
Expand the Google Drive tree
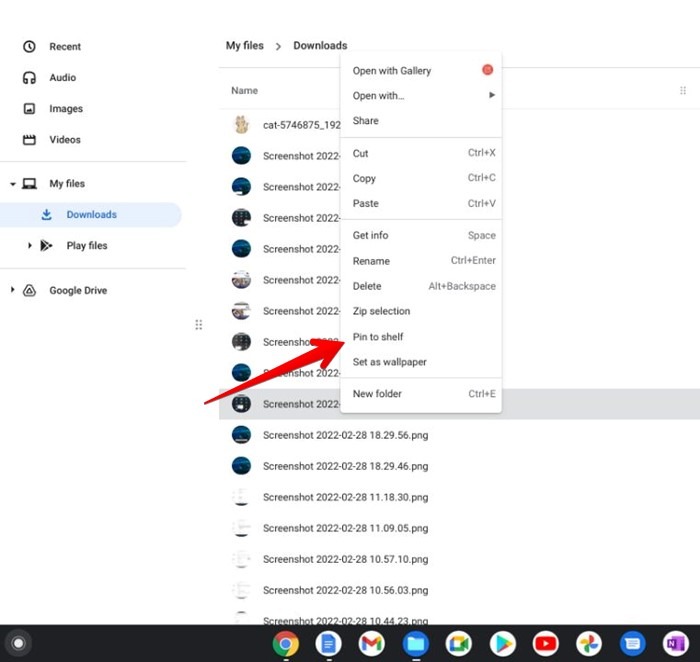(13, 291)
